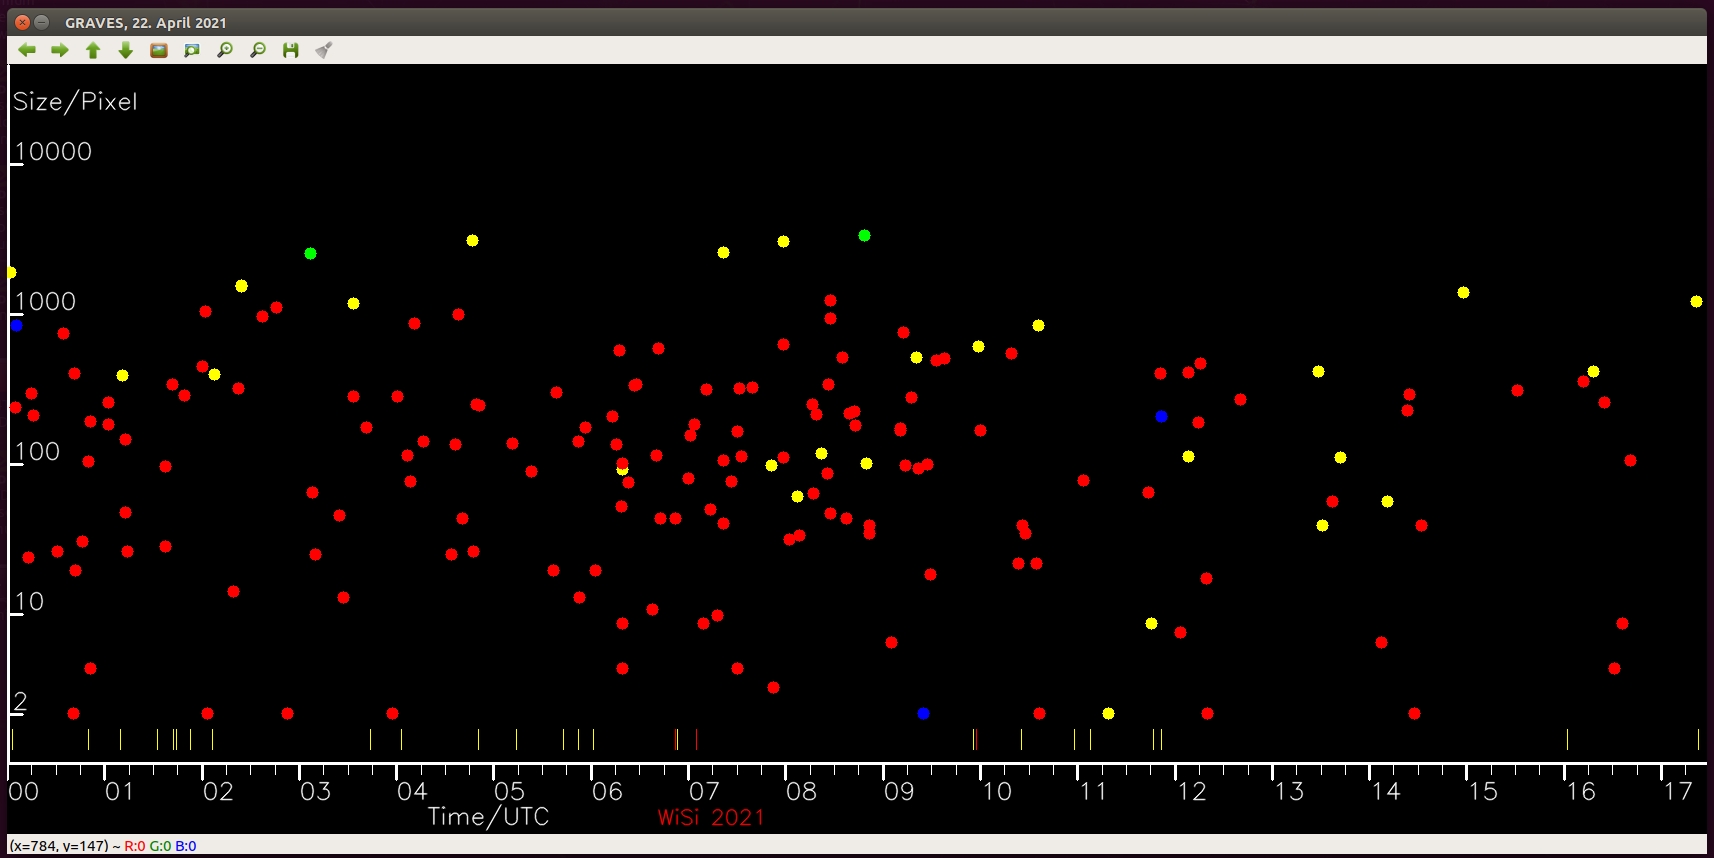Click the 'Time/UTC' axis label
The width and height of the screenshot is (1714, 858).
pyautogui.click(x=488, y=817)
